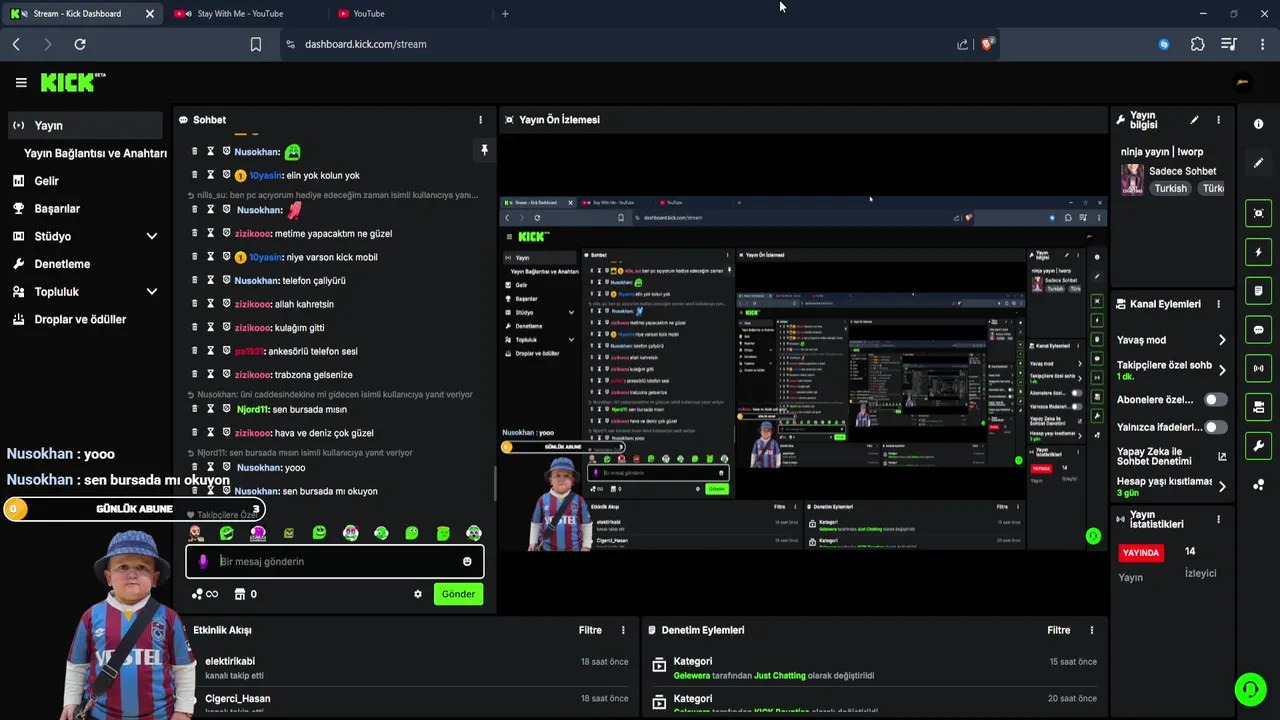The height and width of the screenshot is (720, 1280).
Task: Click the emoji picker in the message box
Action: (x=467, y=561)
